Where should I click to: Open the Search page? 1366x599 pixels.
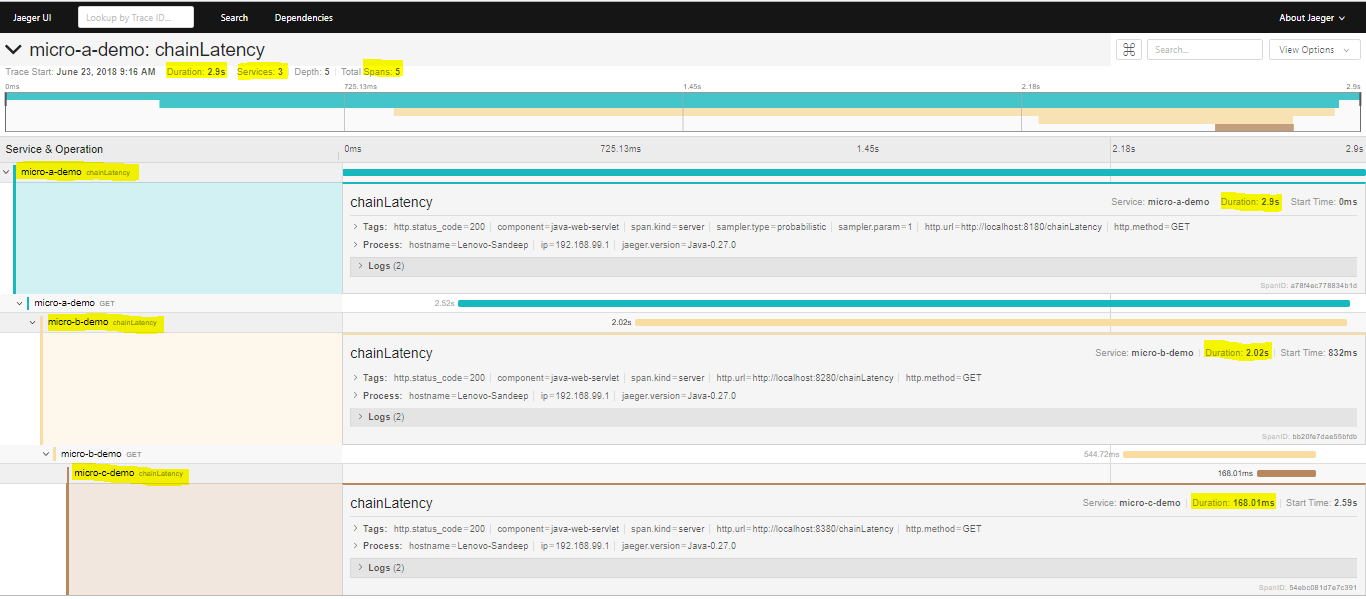click(x=234, y=17)
